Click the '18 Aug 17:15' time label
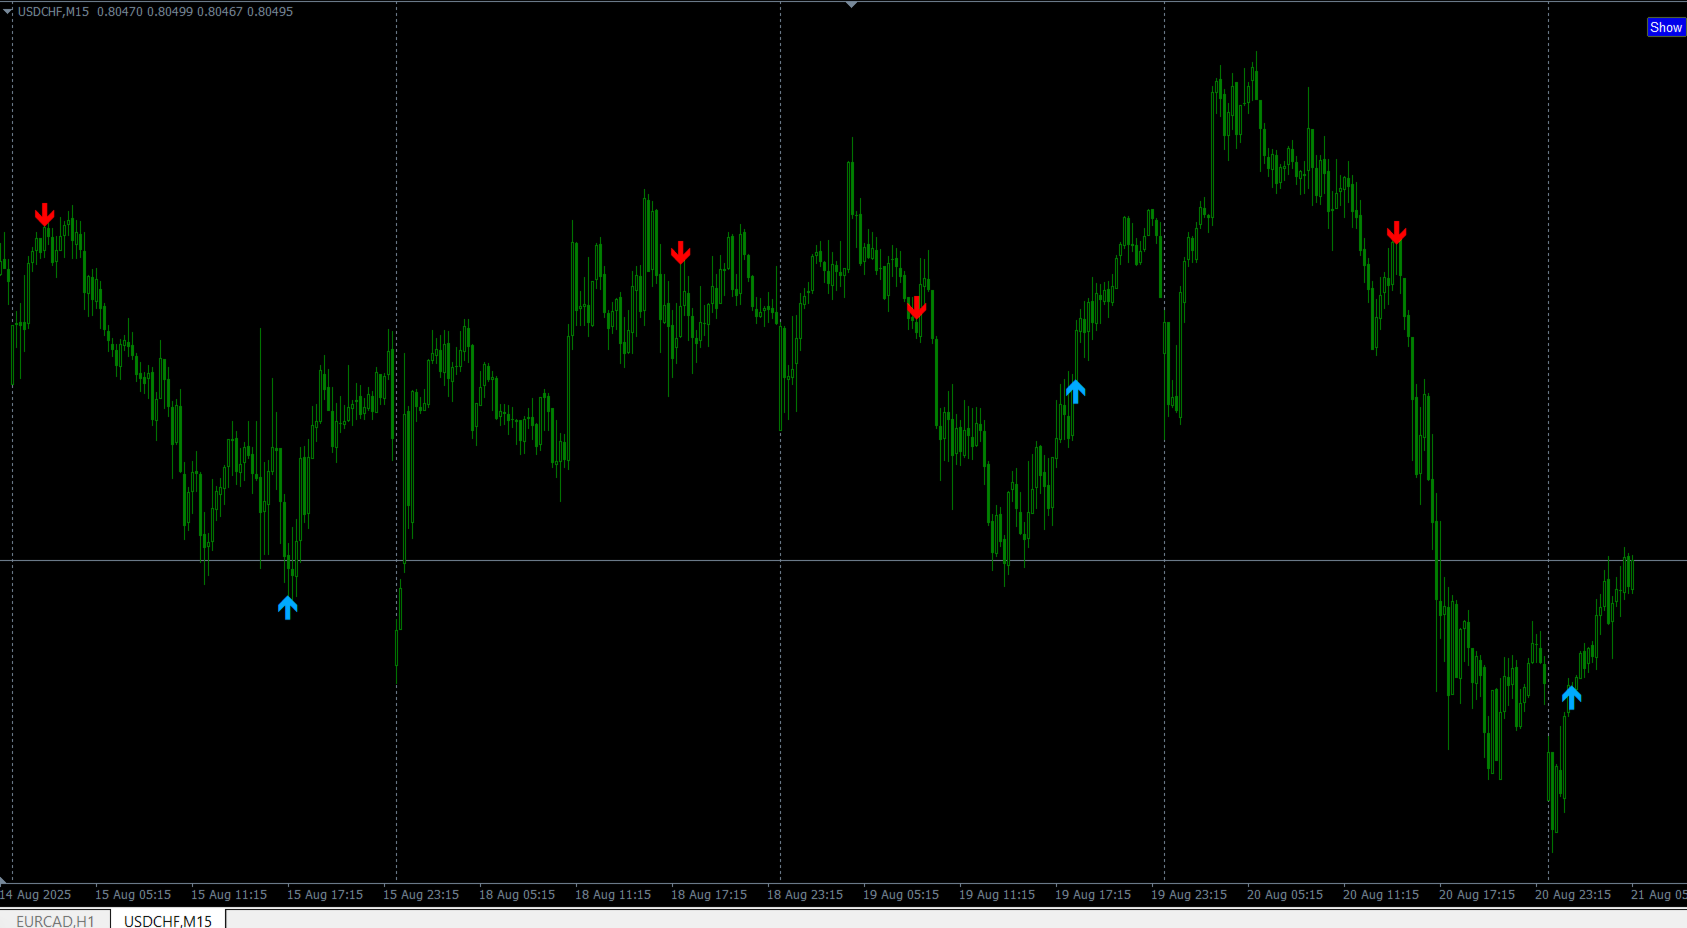 point(709,895)
